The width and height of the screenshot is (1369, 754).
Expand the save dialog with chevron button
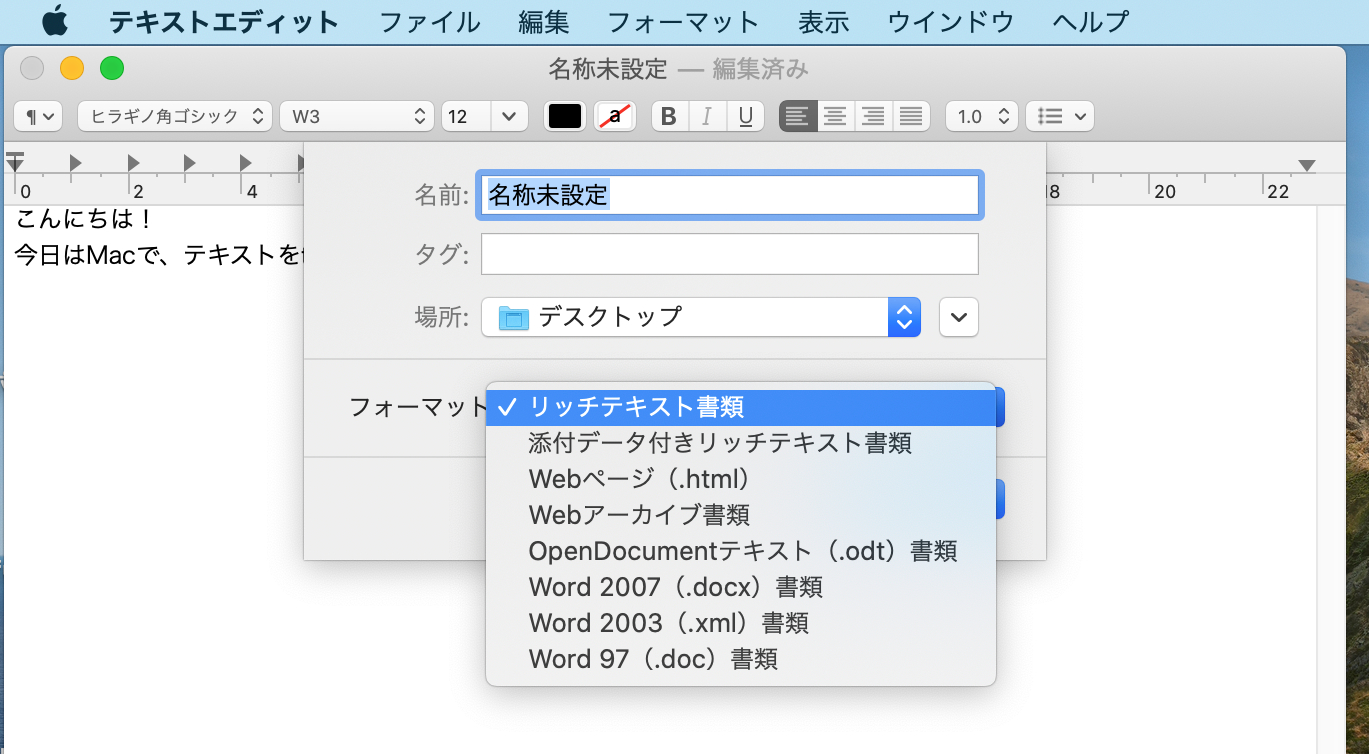point(959,317)
